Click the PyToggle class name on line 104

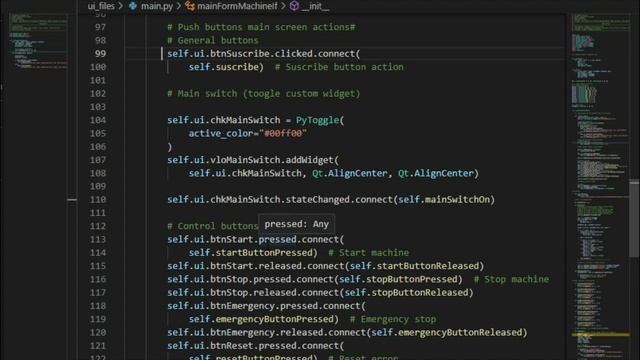(318, 120)
